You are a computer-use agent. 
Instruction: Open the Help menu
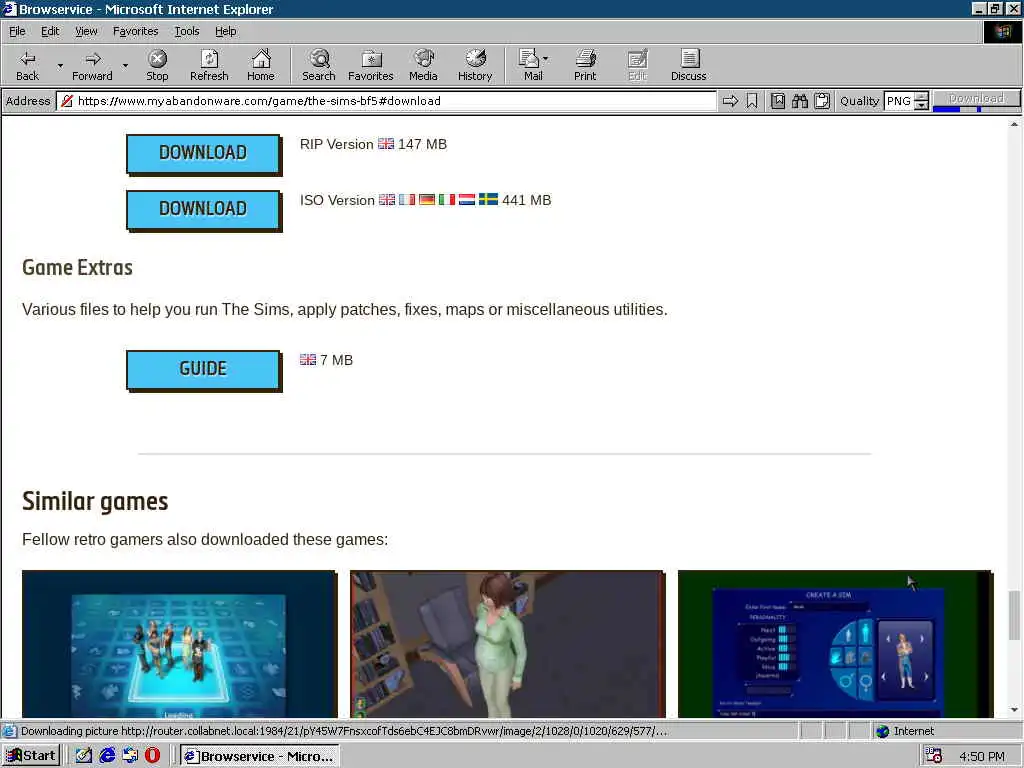225,31
